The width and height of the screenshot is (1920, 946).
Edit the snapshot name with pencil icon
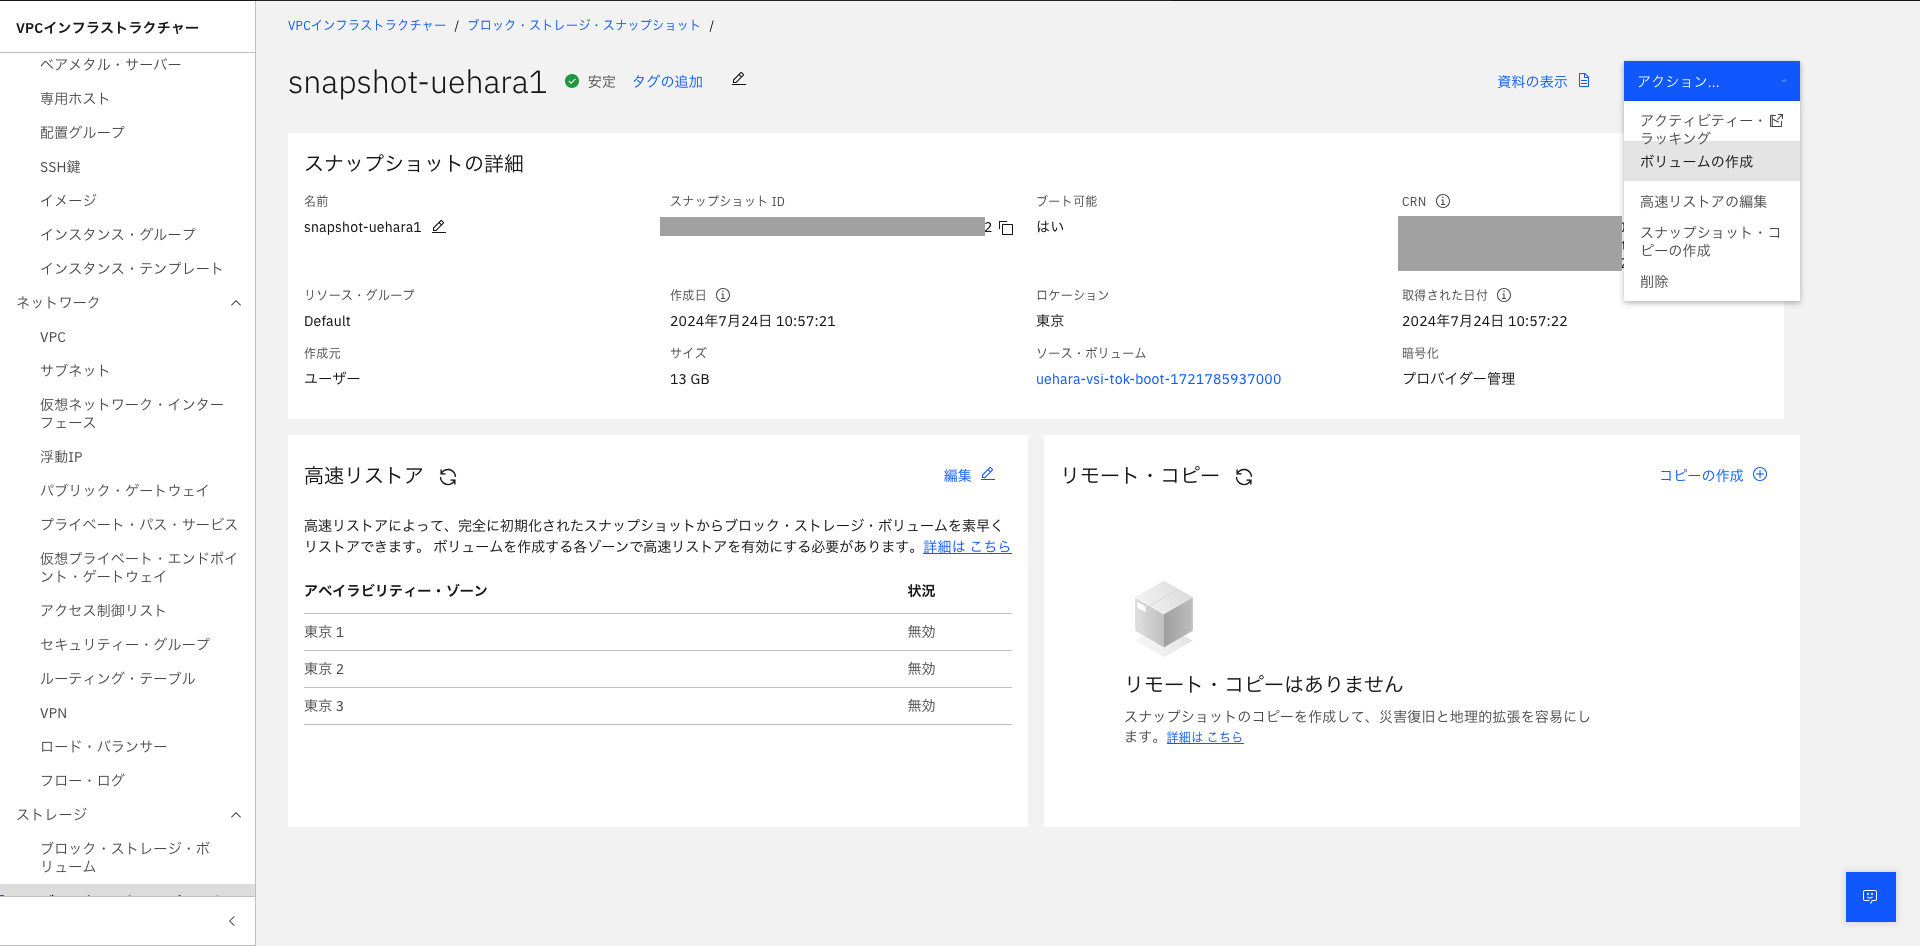tap(438, 227)
